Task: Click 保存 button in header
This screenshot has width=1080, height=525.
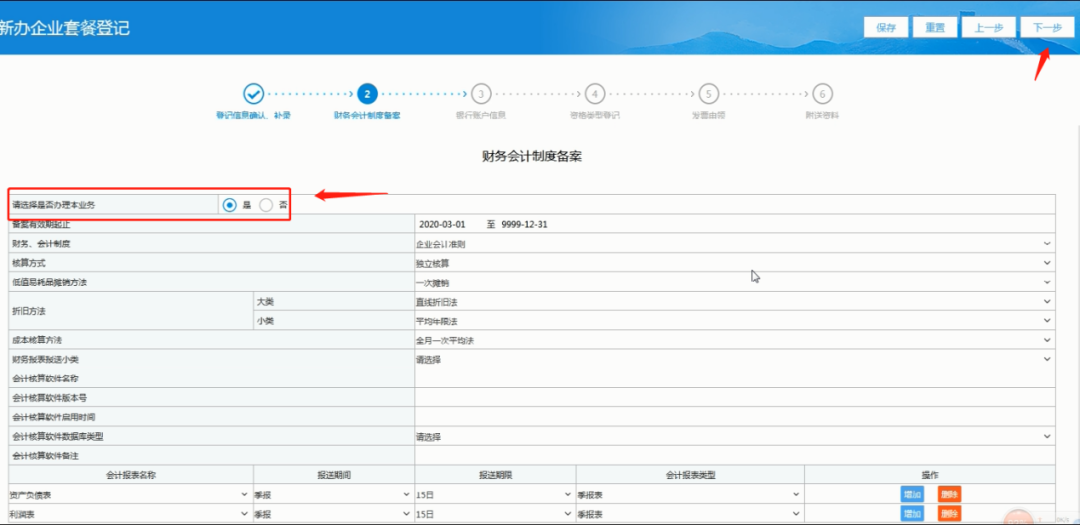Action: click(886, 28)
